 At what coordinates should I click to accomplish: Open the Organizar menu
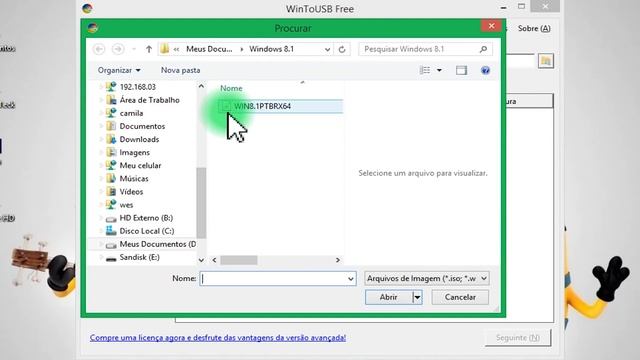tap(119, 70)
